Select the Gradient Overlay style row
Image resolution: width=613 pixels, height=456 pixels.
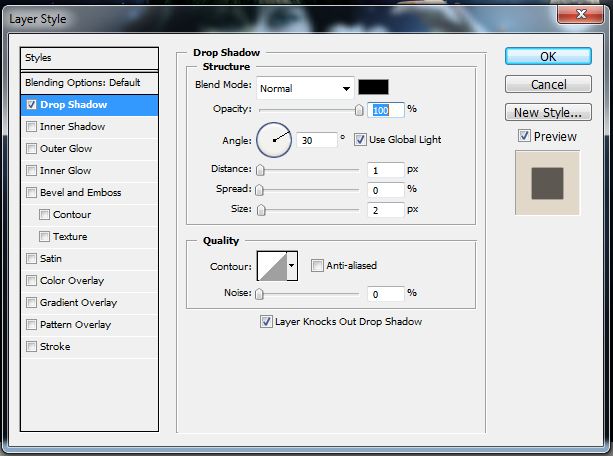click(90, 303)
